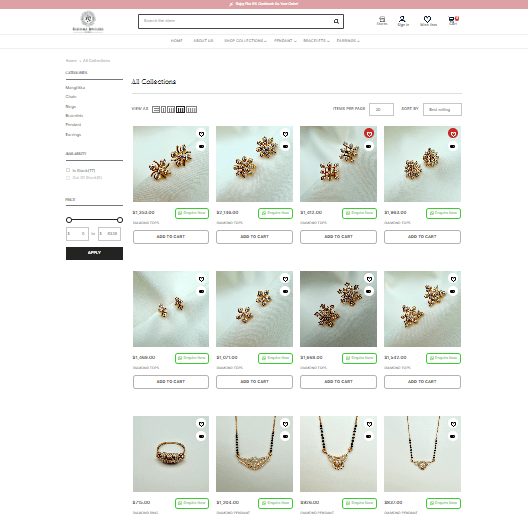Quick view the $1,071.00 earrings
The image size is (528, 514).
pos(285,291)
